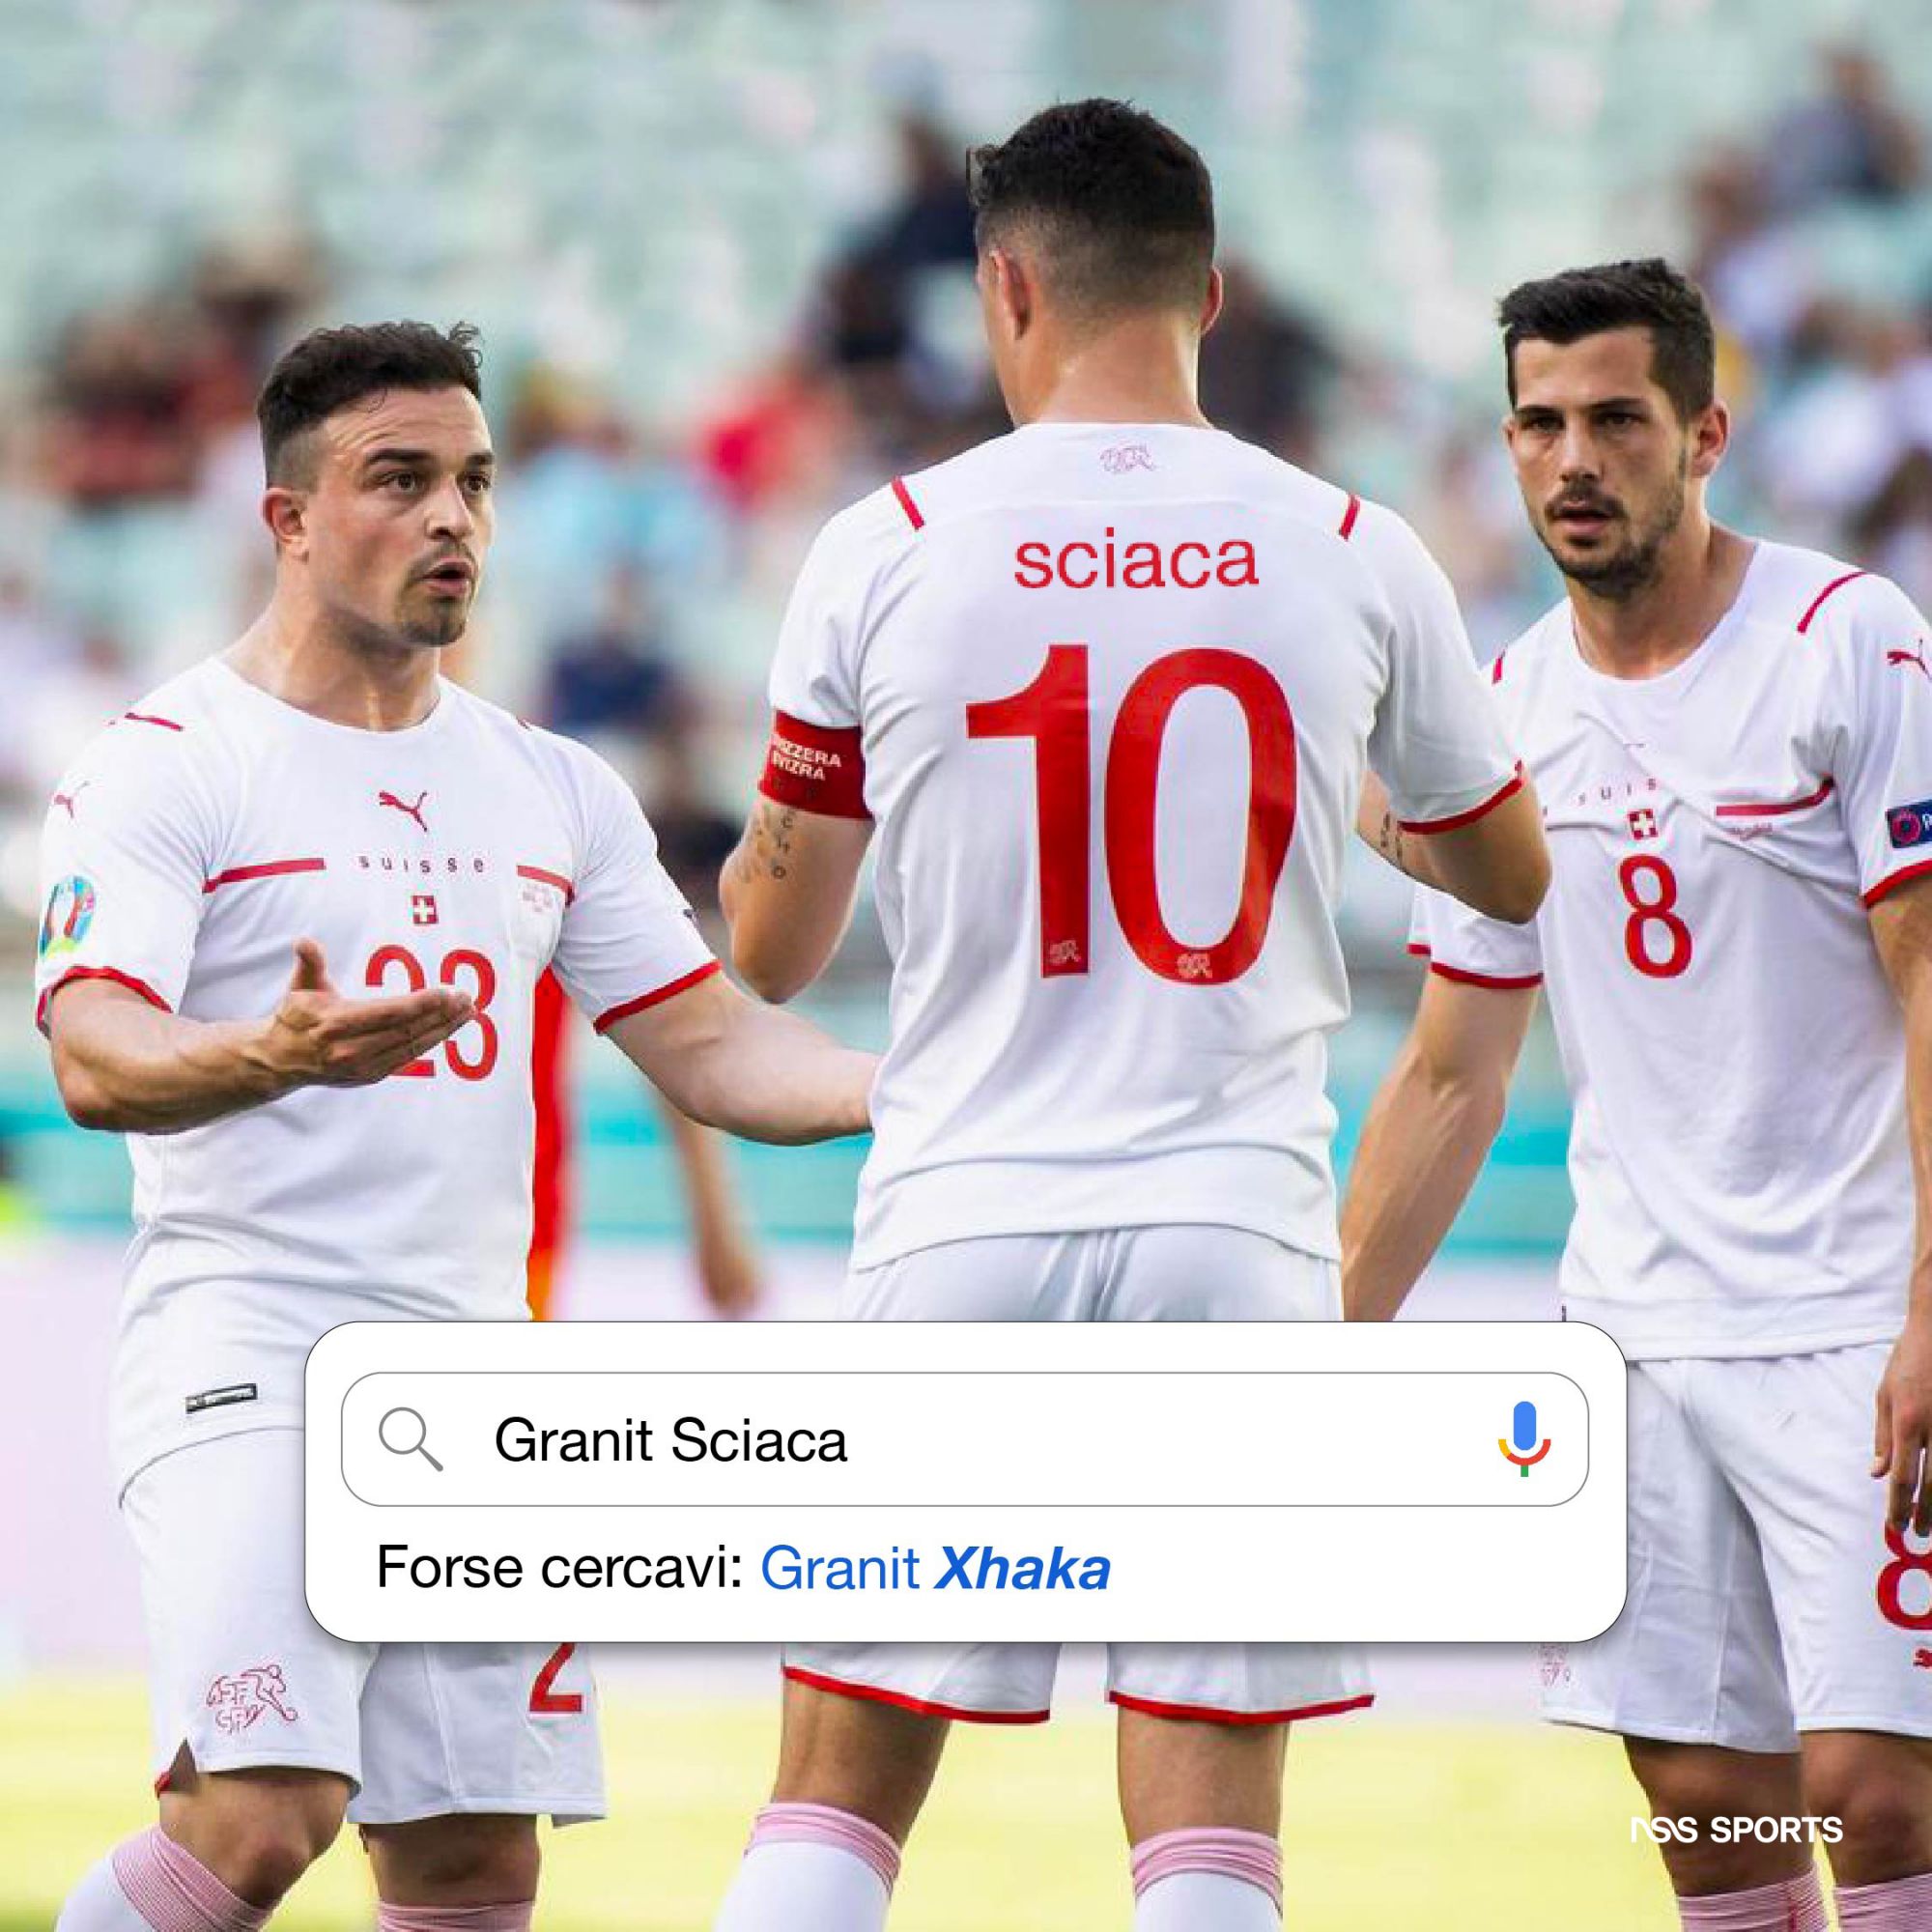Screen dimensions: 1932x1932
Task: Click the red number 23 on the shirt
Action: coord(430,1012)
